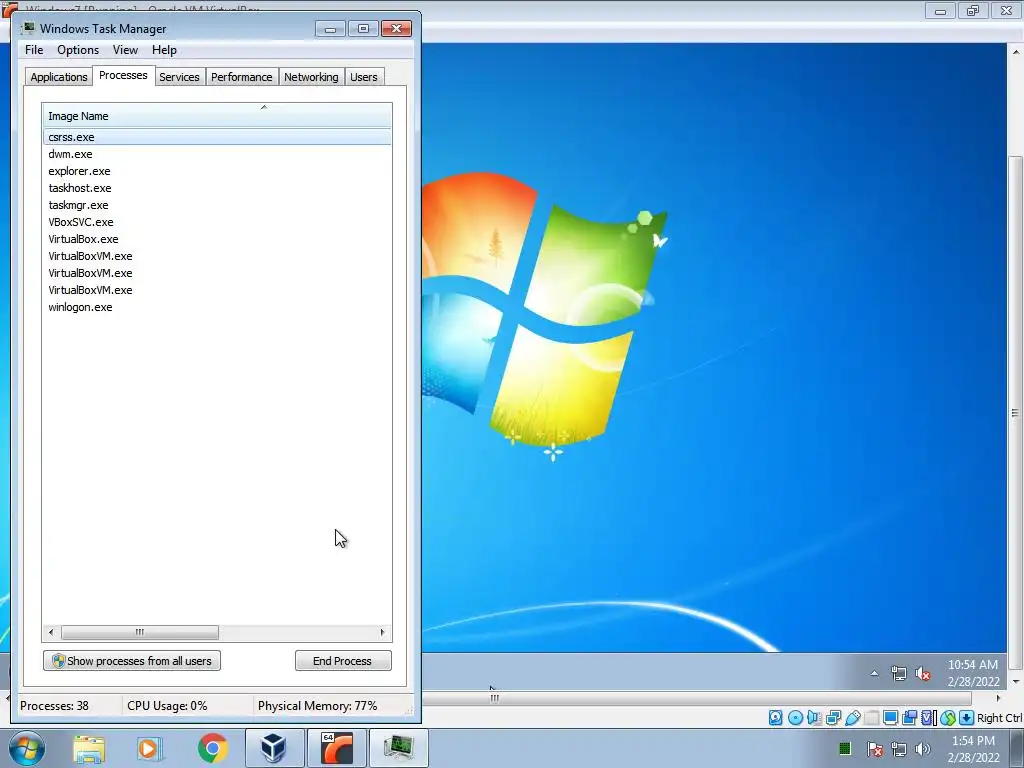This screenshot has width=1024, height=768.
Task: Click the muted volume icon in guest tray
Action: 923,673
